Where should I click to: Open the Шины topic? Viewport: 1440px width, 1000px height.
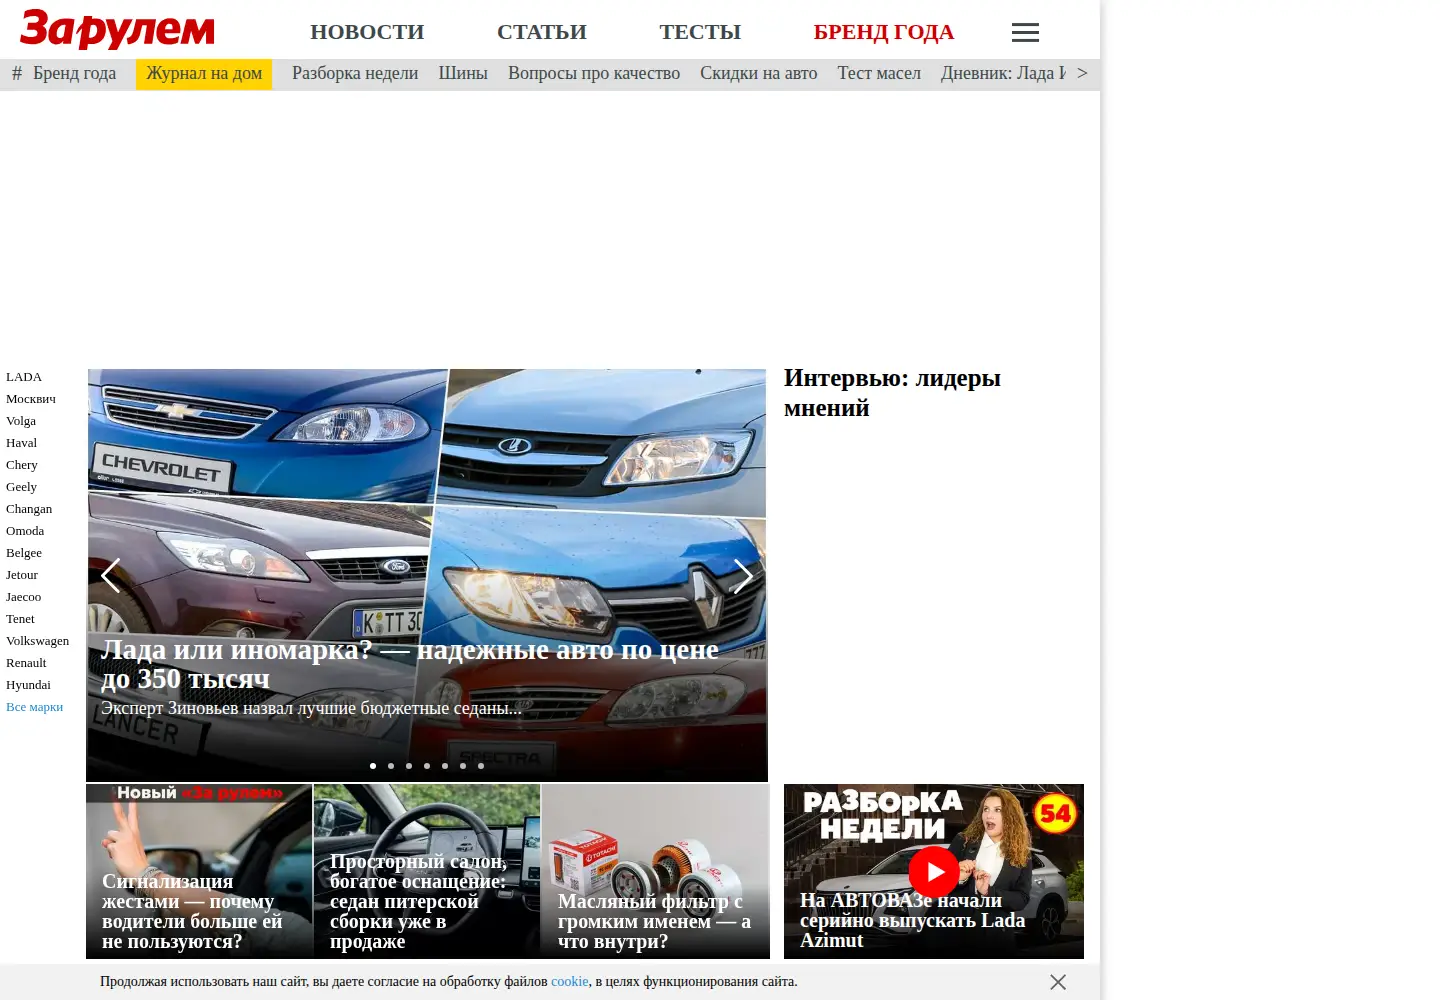[x=463, y=73]
